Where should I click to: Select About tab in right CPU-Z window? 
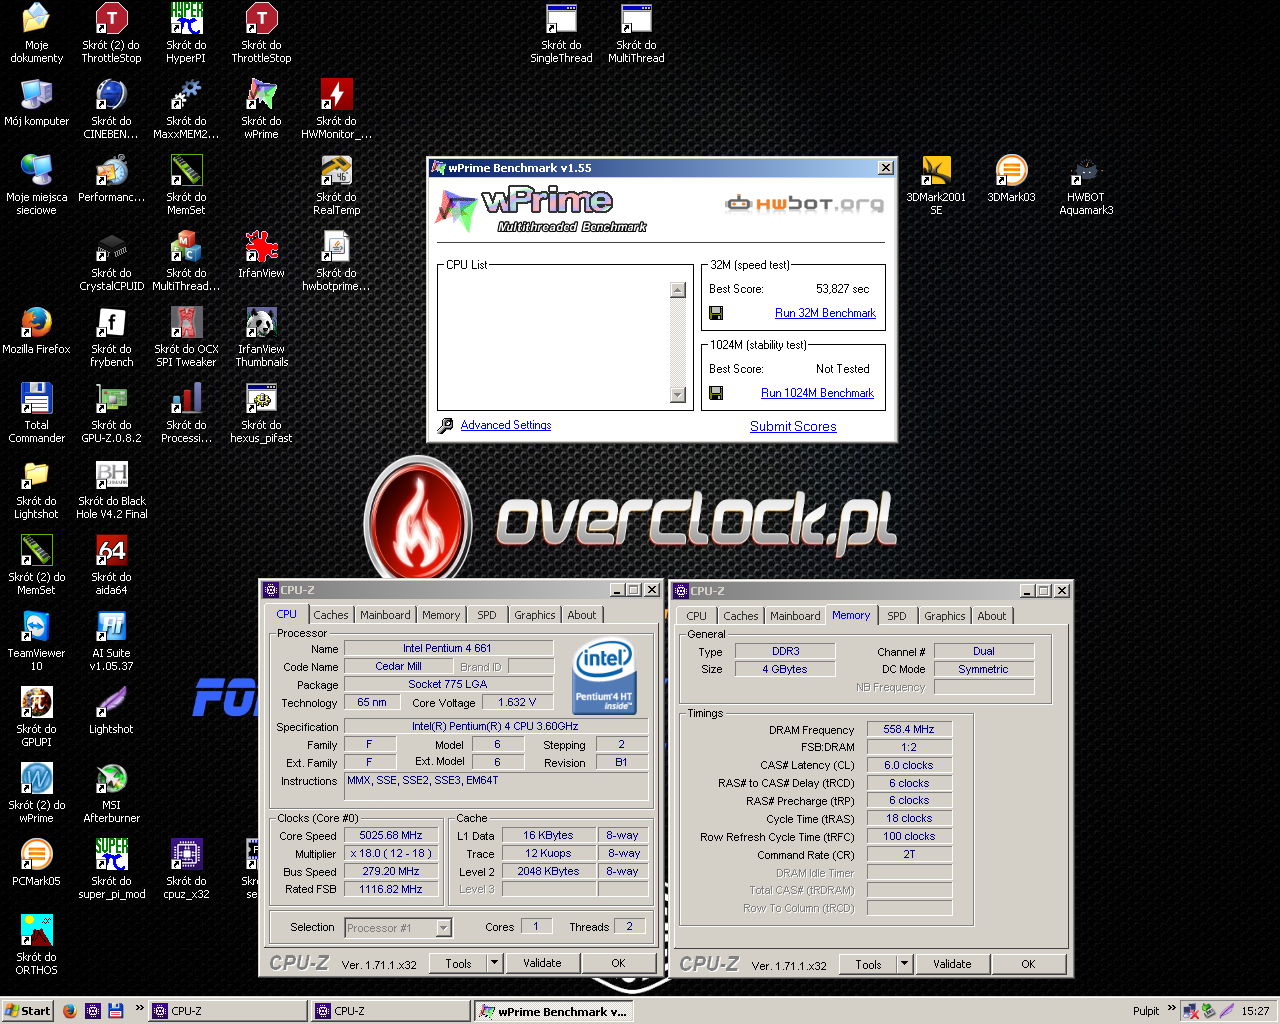(x=992, y=616)
